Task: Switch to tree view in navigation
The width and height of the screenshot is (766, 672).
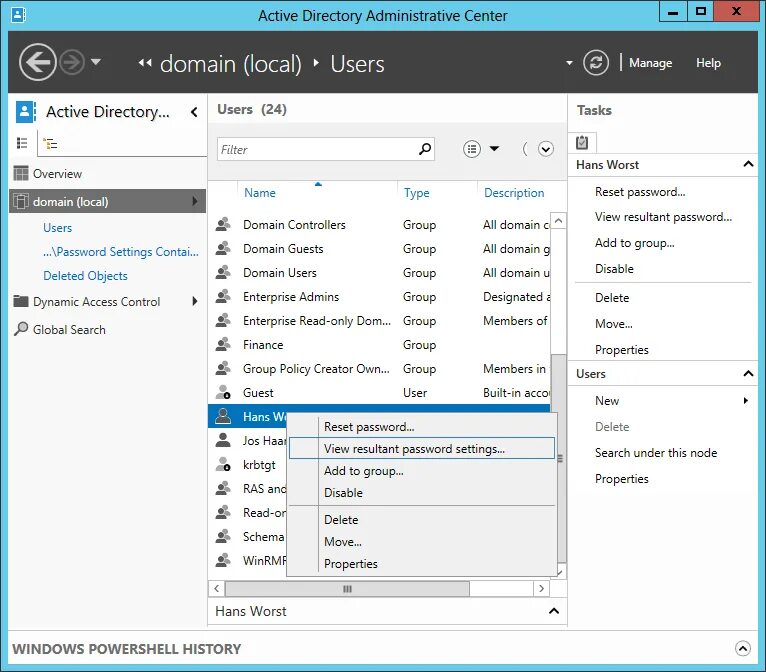Action: [x=50, y=144]
